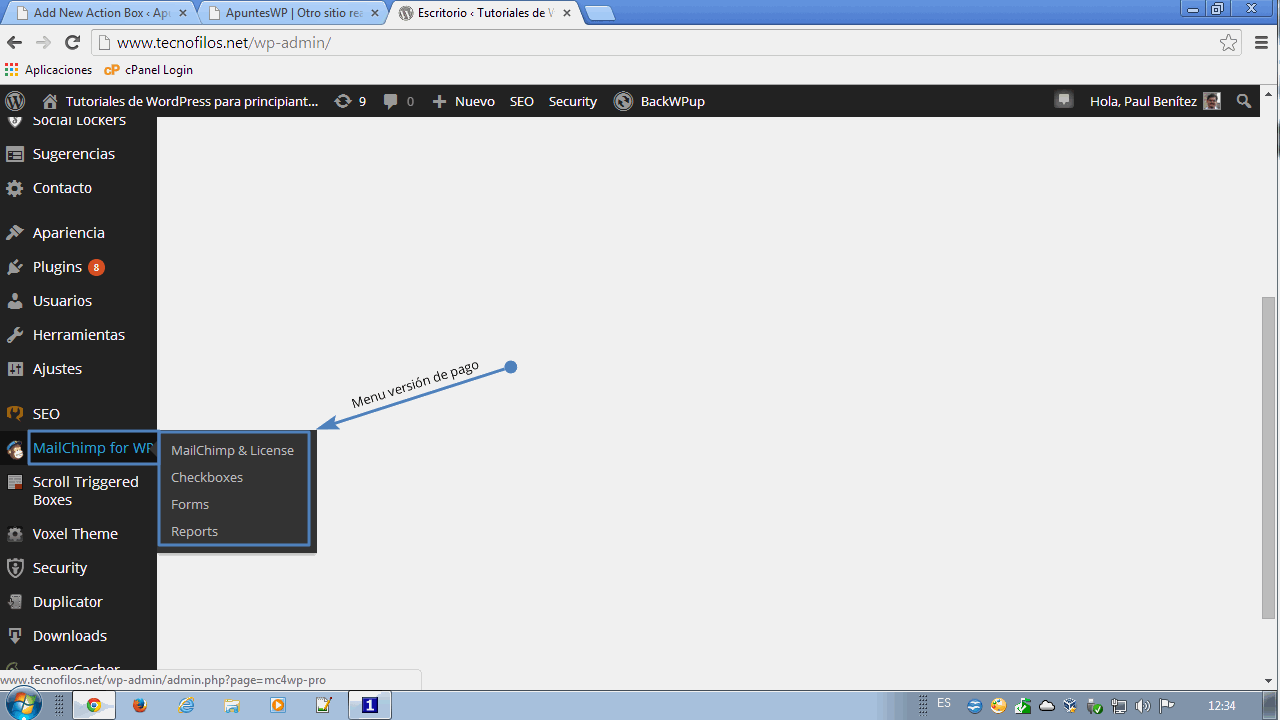Click the browser forward arrow
This screenshot has width=1280, height=720.
pyautogui.click(x=43, y=42)
